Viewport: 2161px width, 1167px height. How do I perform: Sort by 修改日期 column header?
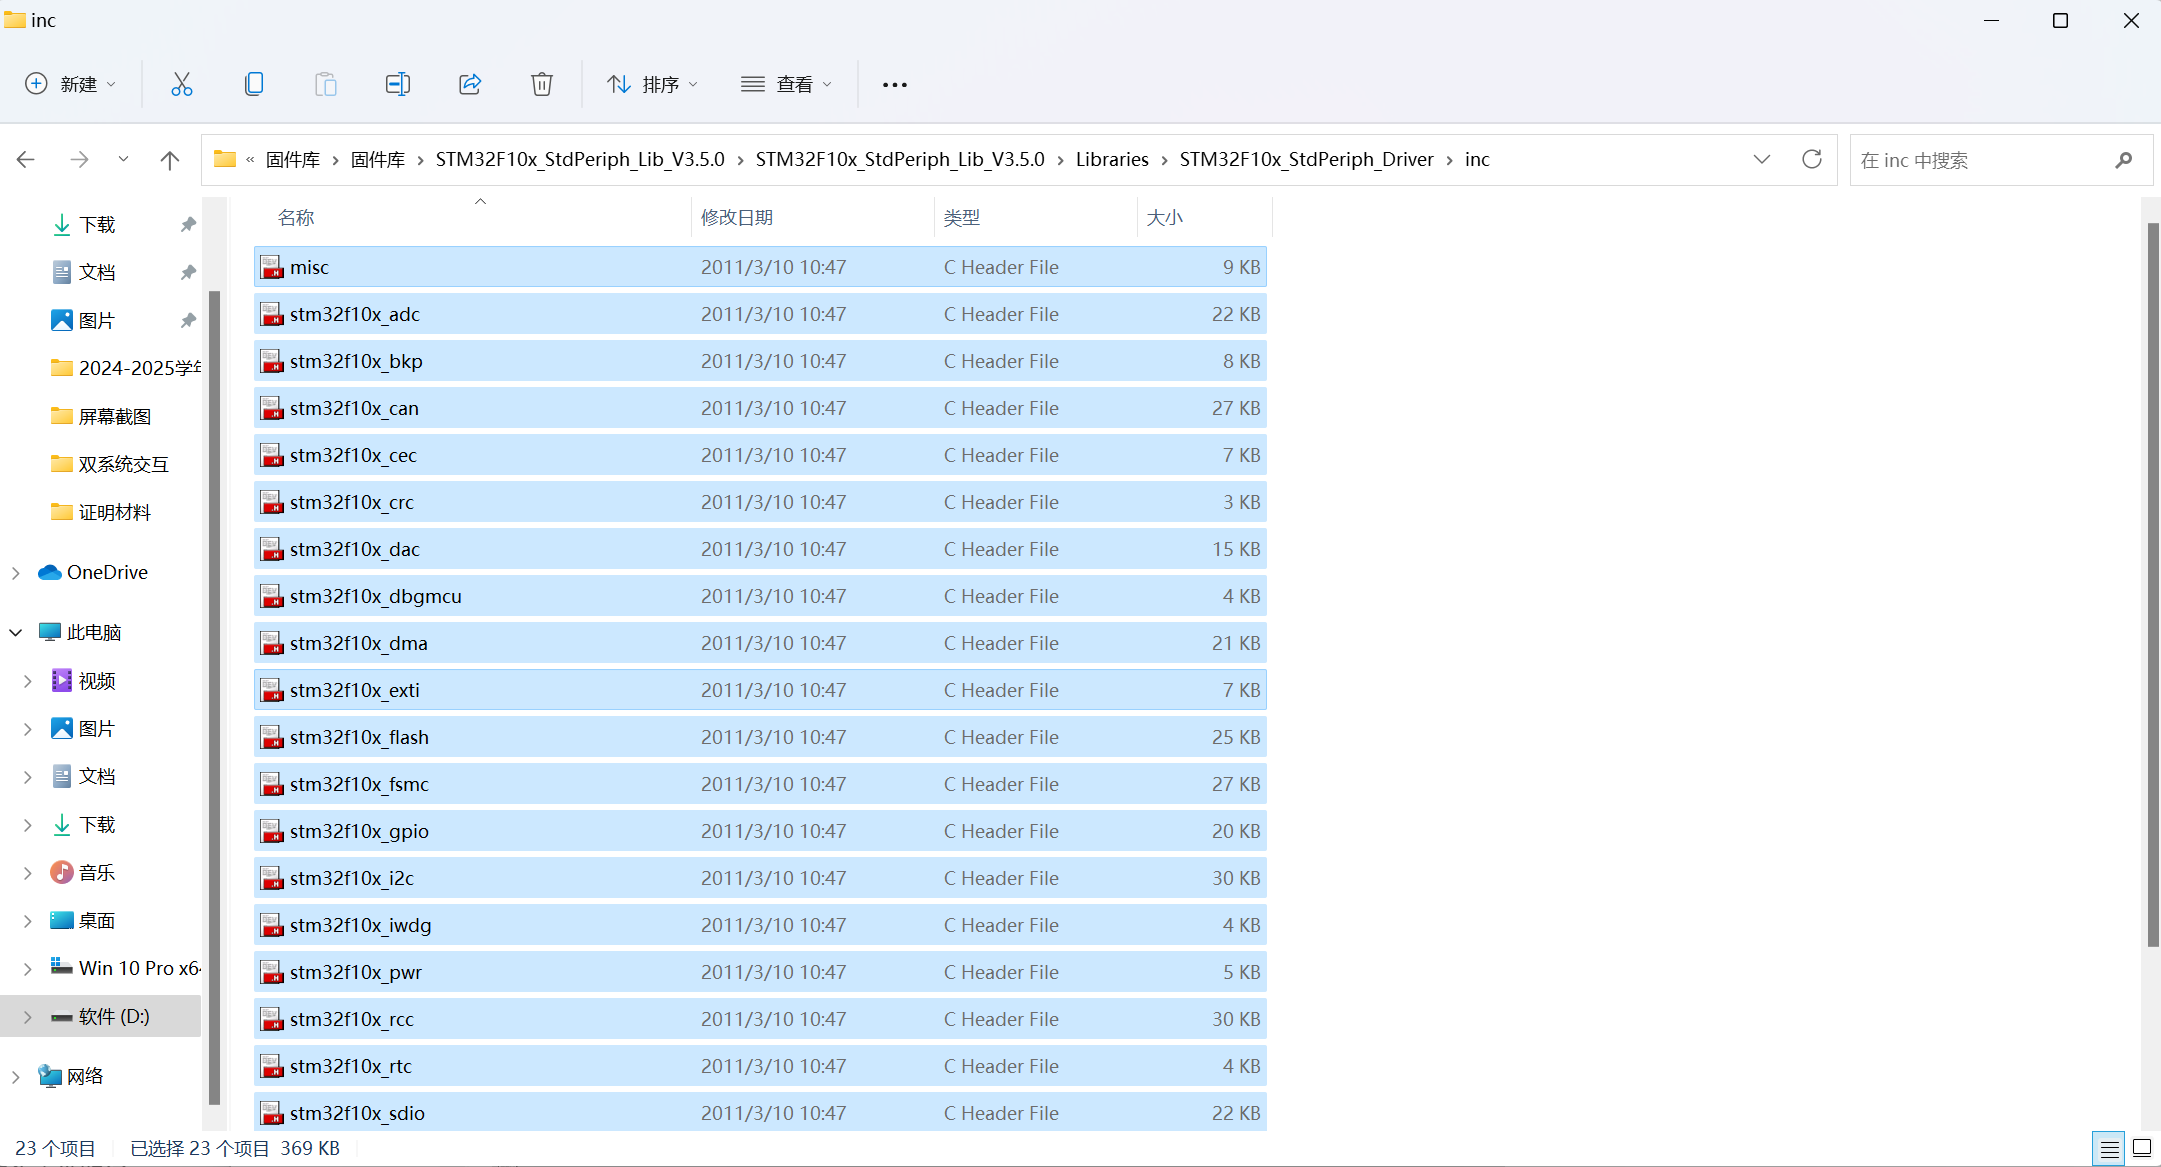[737, 217]
